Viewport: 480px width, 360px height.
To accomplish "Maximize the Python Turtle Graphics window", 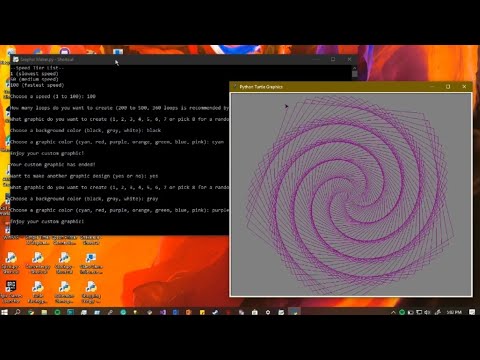I will pyautogui.click(x=448, y=87).
